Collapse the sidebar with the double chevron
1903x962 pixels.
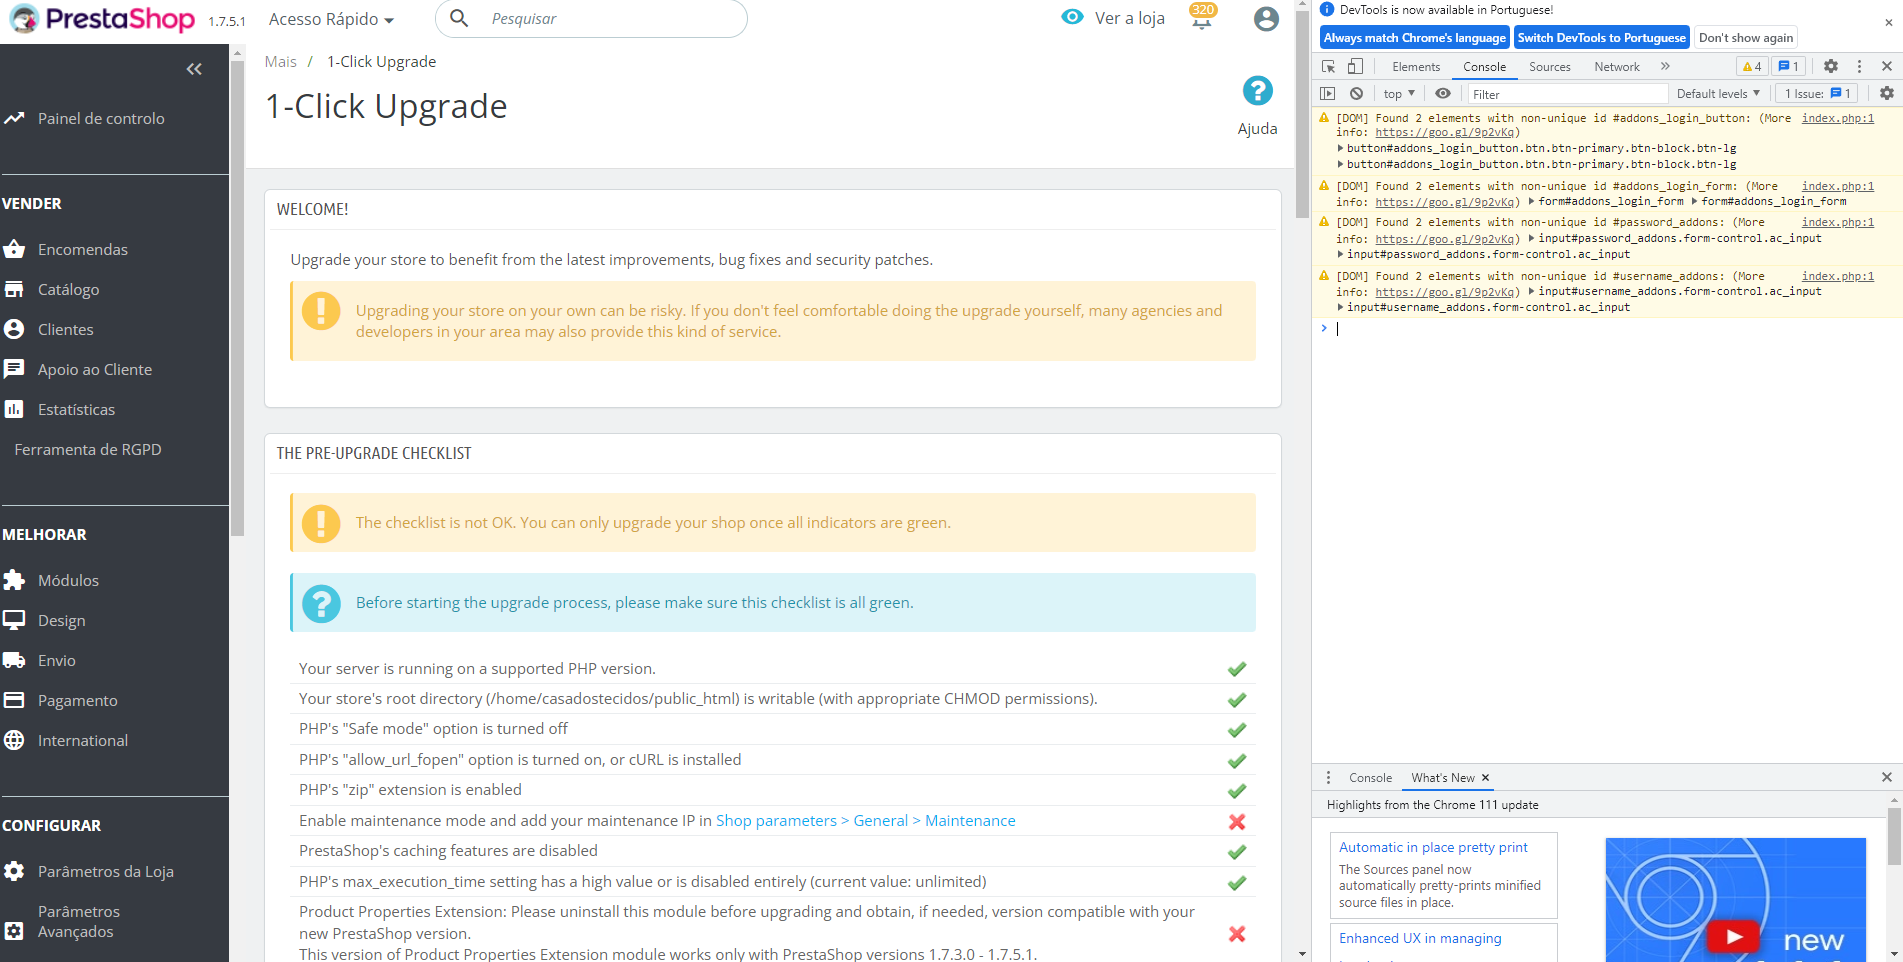click(194, 68)
